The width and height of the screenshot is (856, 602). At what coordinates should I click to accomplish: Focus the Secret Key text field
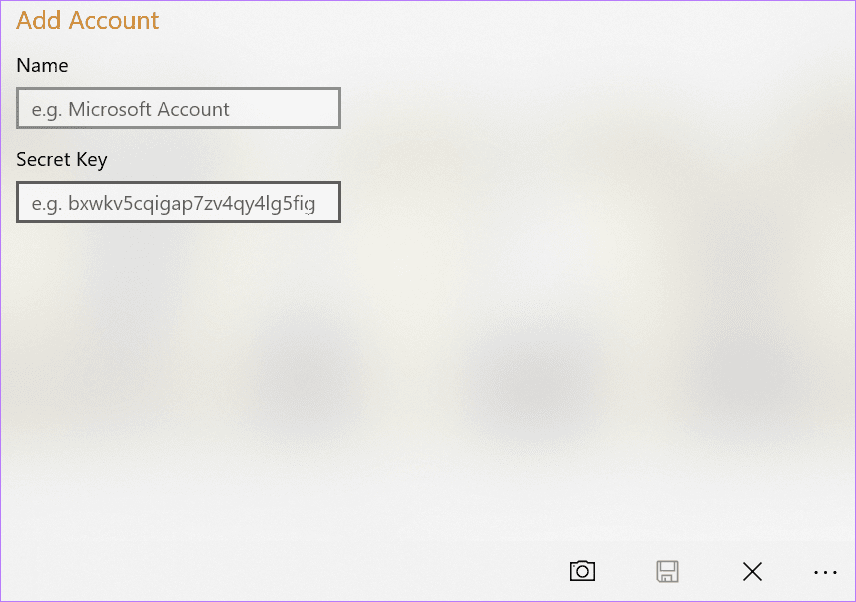click(x=179, y=202)
